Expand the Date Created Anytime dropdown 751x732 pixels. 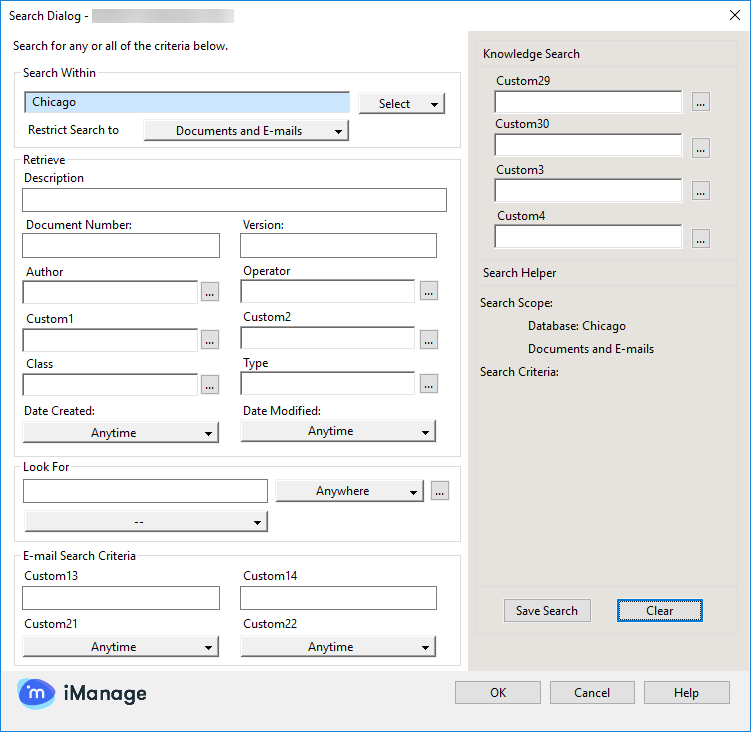[120, 433]
